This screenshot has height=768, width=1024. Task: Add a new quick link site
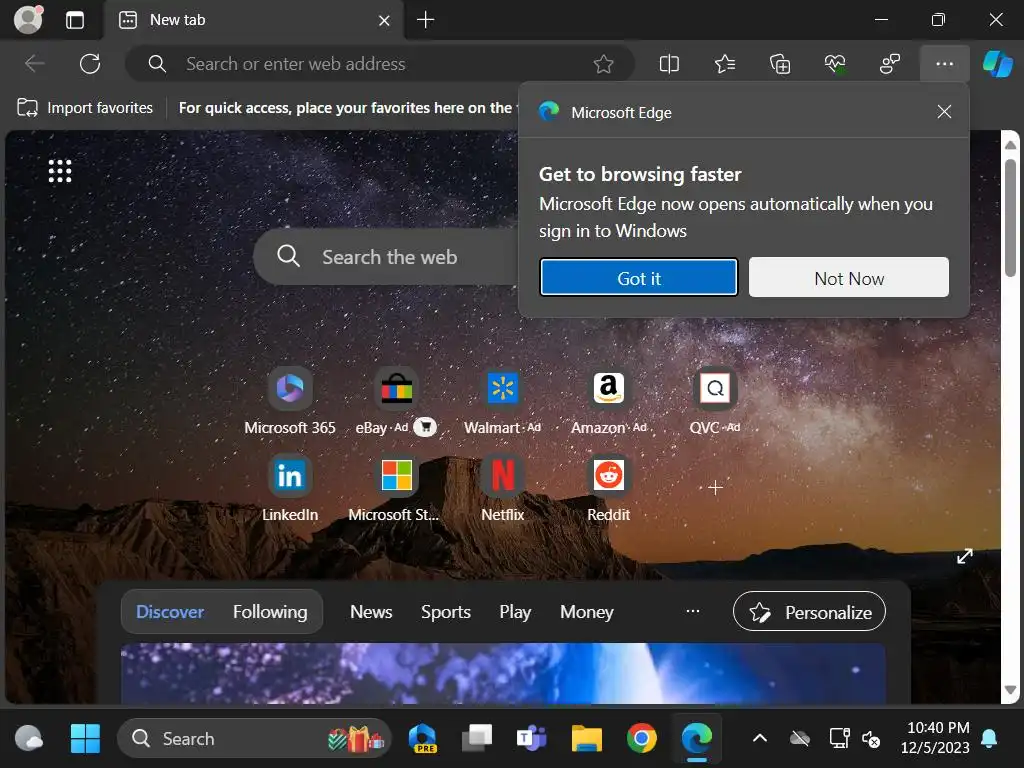(715, 487)
